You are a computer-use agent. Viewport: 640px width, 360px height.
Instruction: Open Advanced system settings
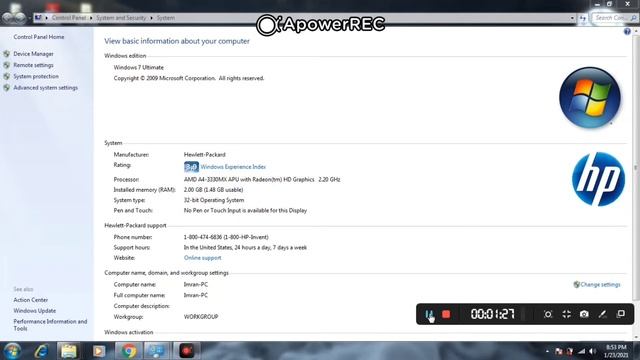point(45,88)
